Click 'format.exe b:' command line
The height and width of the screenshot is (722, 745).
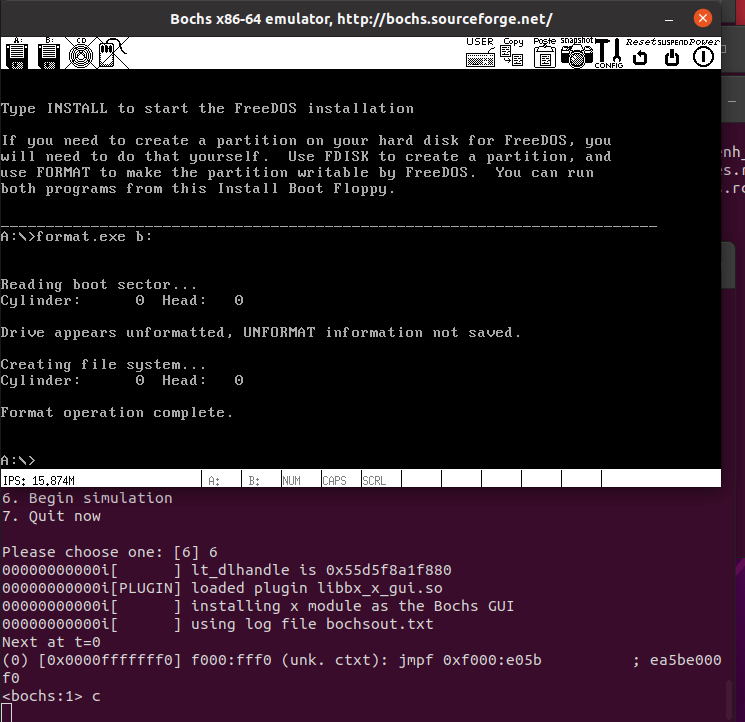pyautogui.click(x=94, y=237)
